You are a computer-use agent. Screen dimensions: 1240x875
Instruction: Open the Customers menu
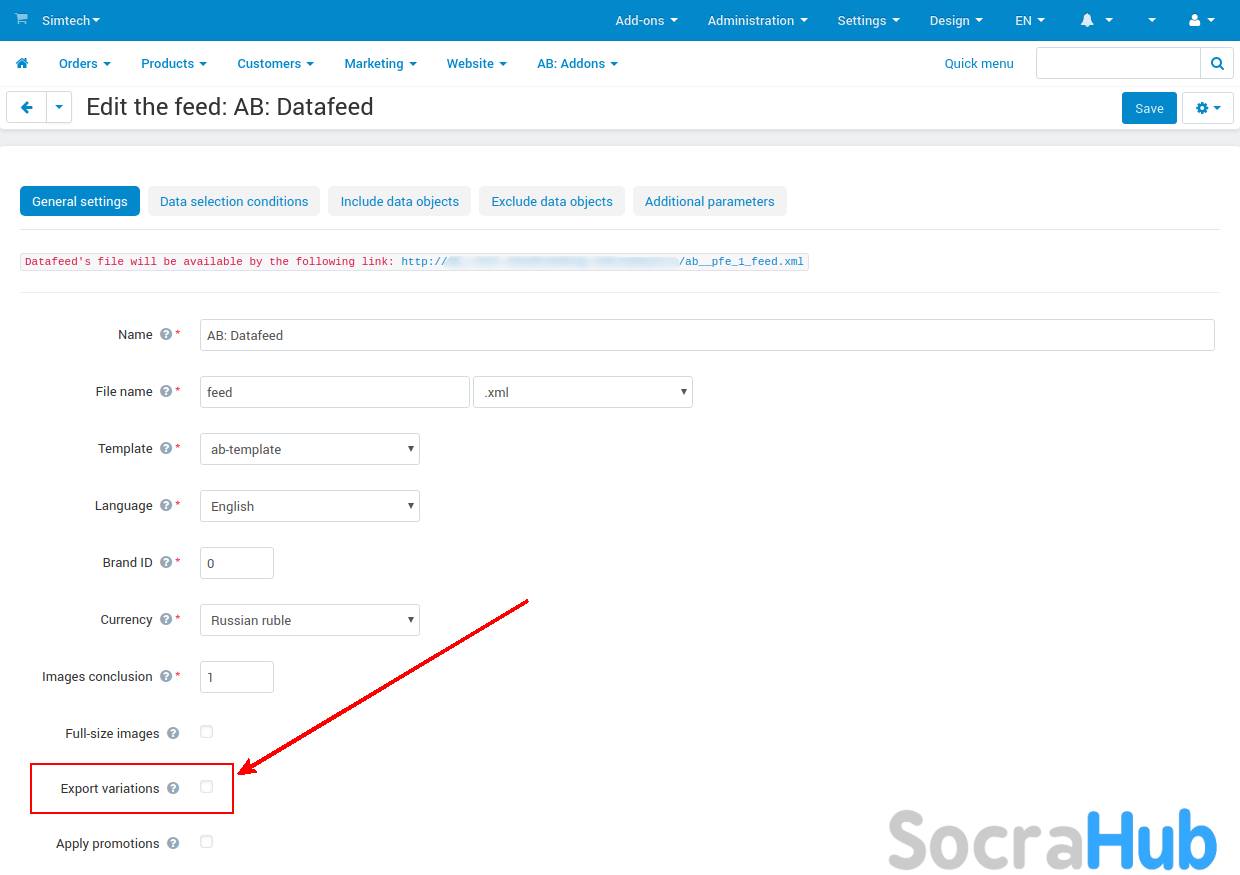276,63
